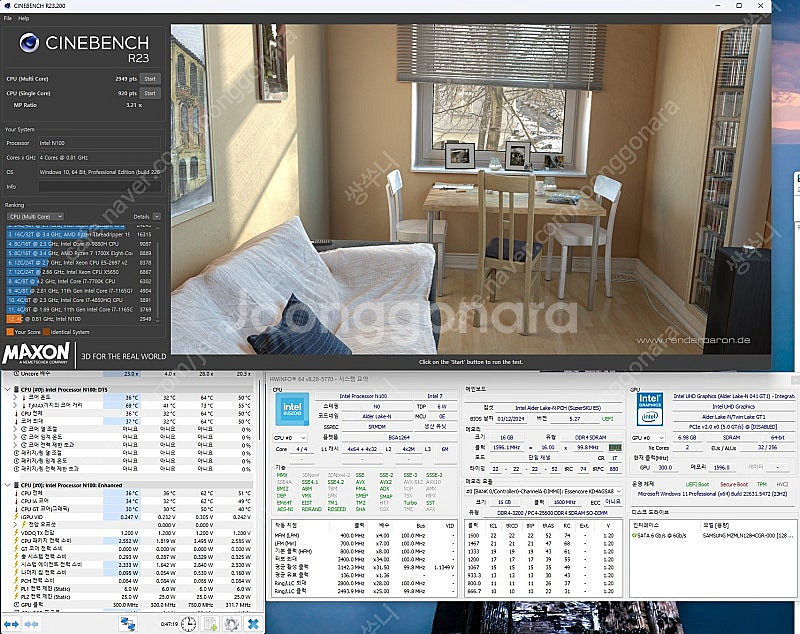Image resolution: width=800 pixels, height=634 pixels.
Task: Open sensor settings with the gear icon
Action: 232,624
